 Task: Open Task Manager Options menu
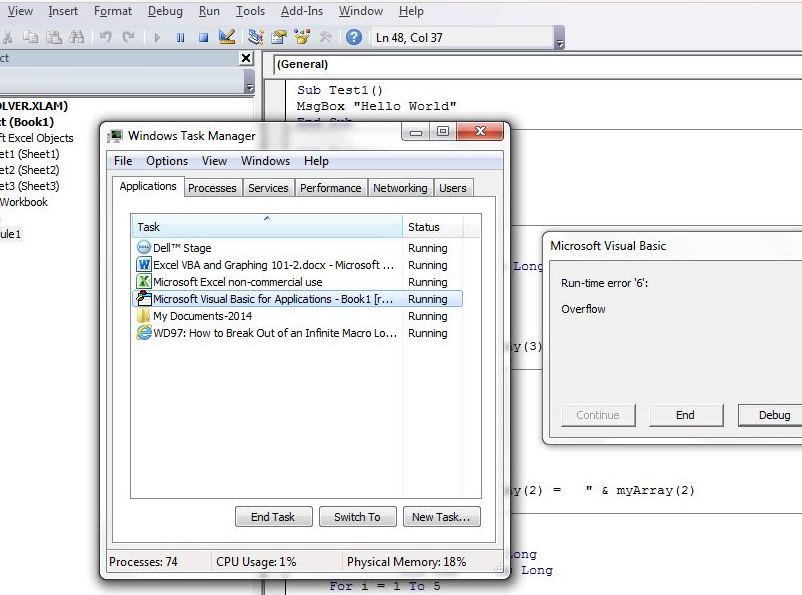pyautogui.click(x=167, y=161)
